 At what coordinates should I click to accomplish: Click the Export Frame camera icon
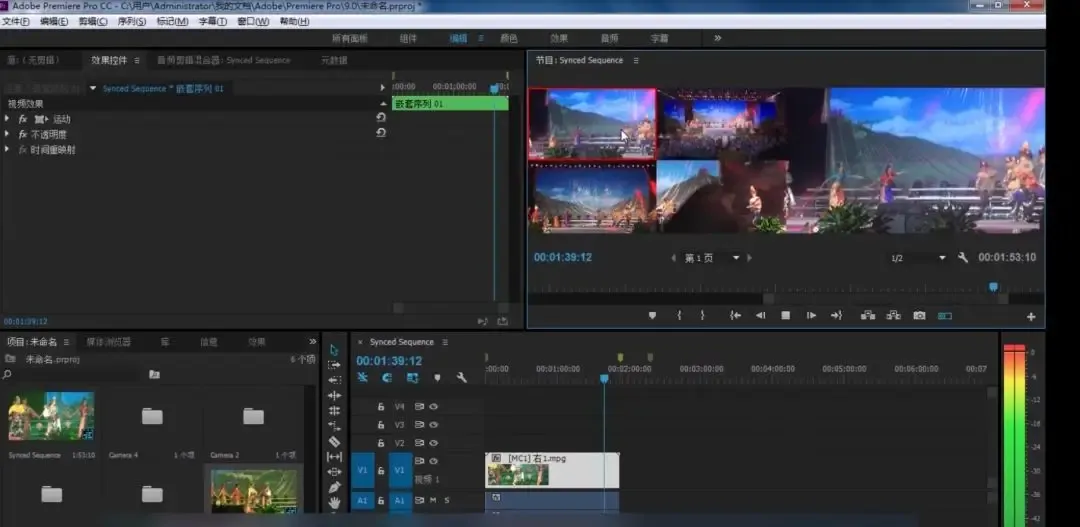pyautogui.click(x=919, y=316)
